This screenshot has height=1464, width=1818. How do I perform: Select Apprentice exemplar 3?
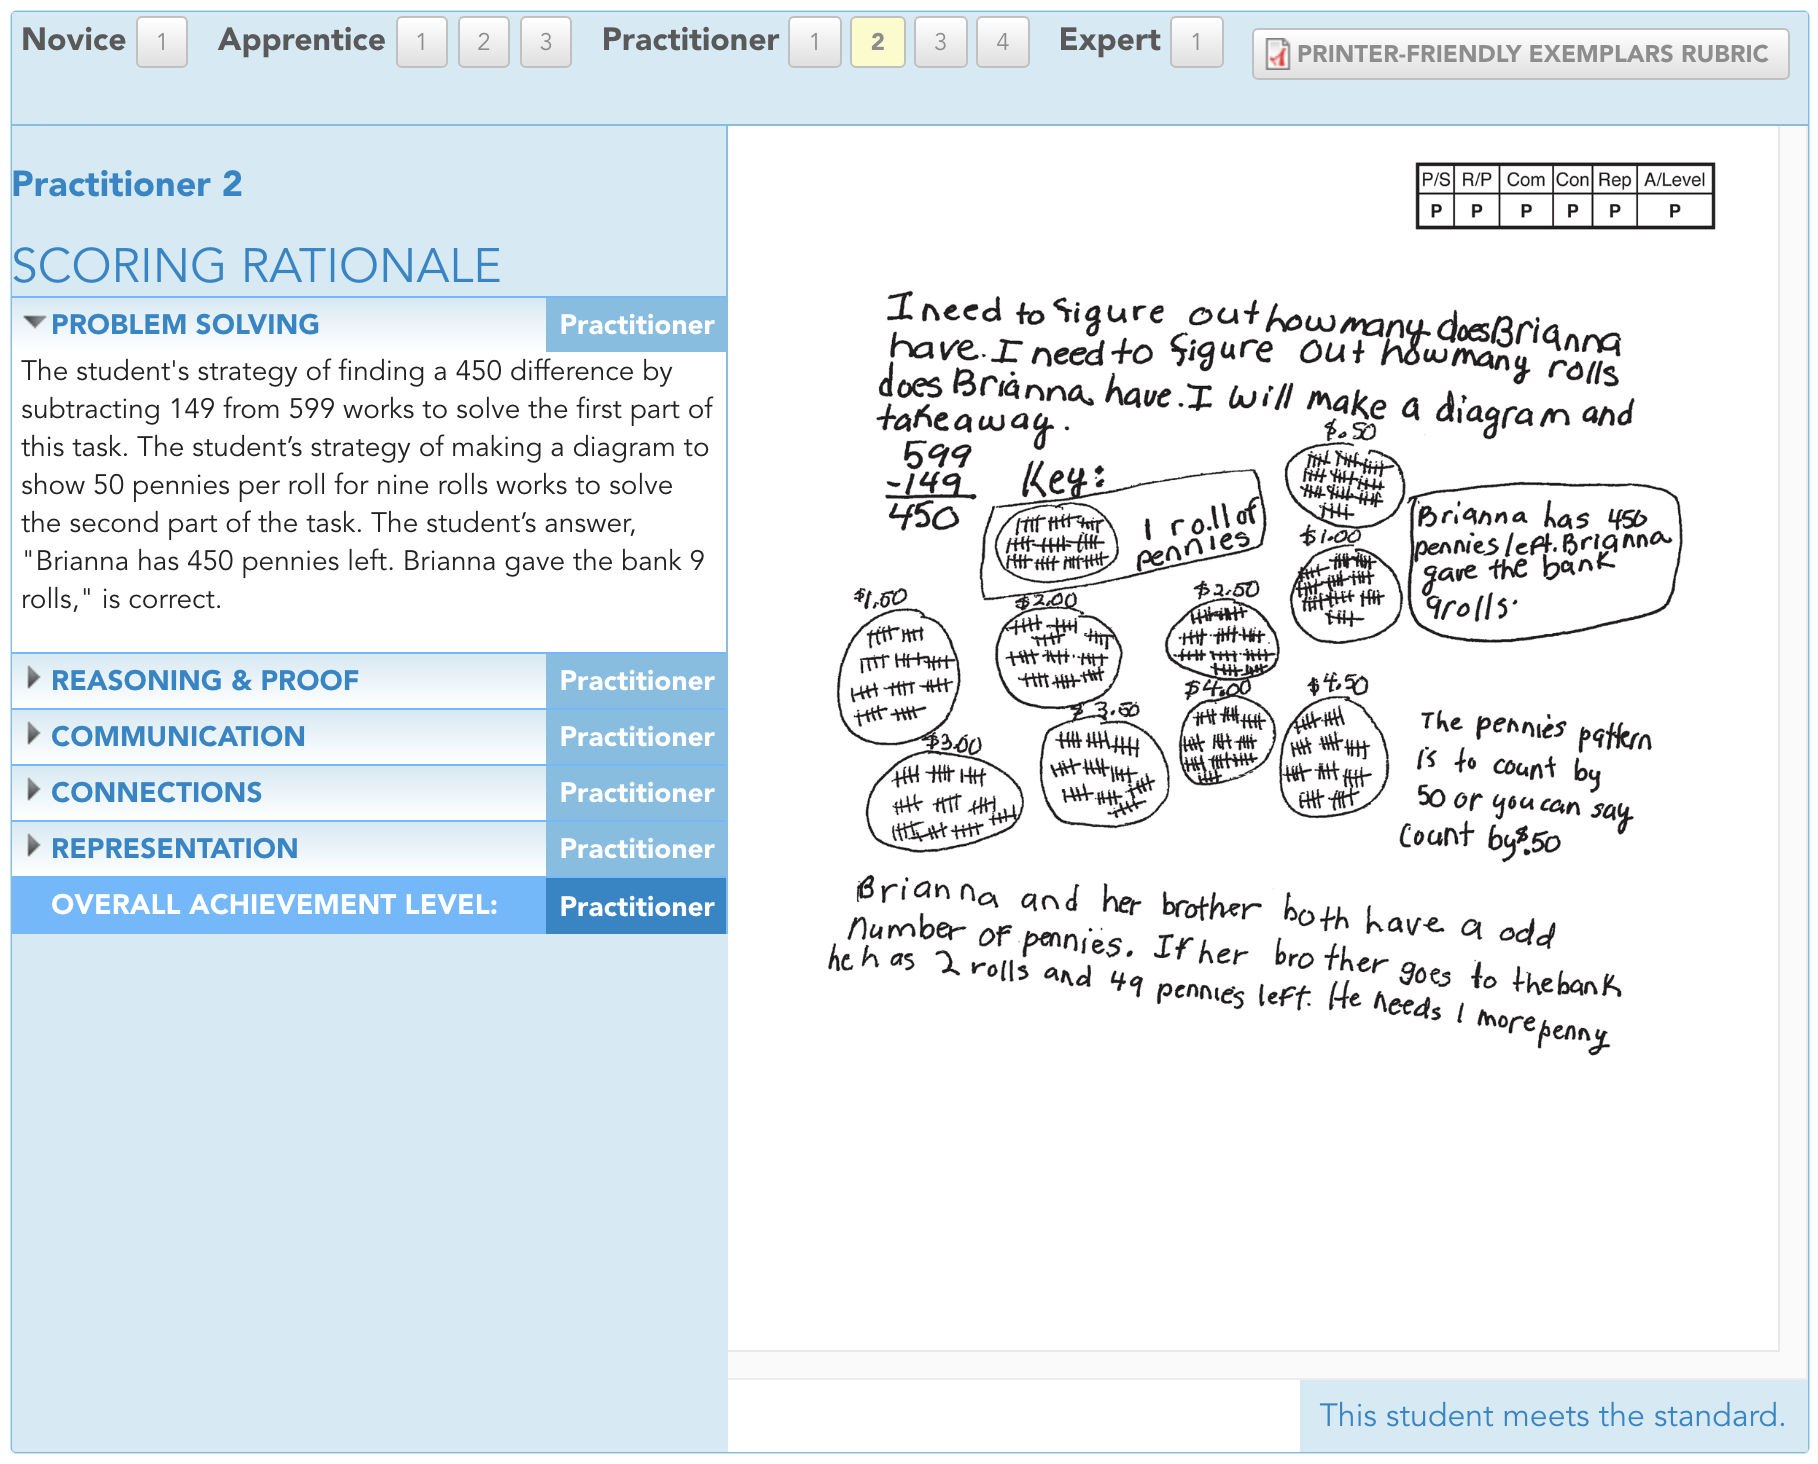point(546,42)
